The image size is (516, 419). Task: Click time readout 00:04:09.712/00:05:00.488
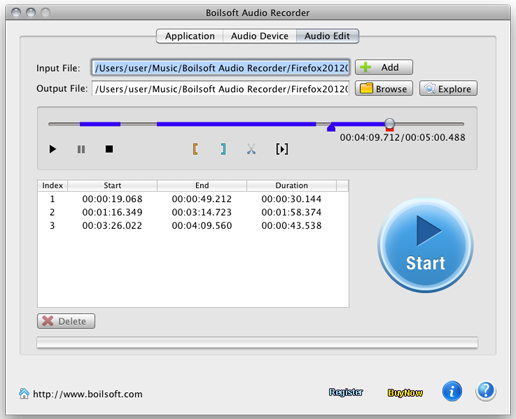coord(402,137)
